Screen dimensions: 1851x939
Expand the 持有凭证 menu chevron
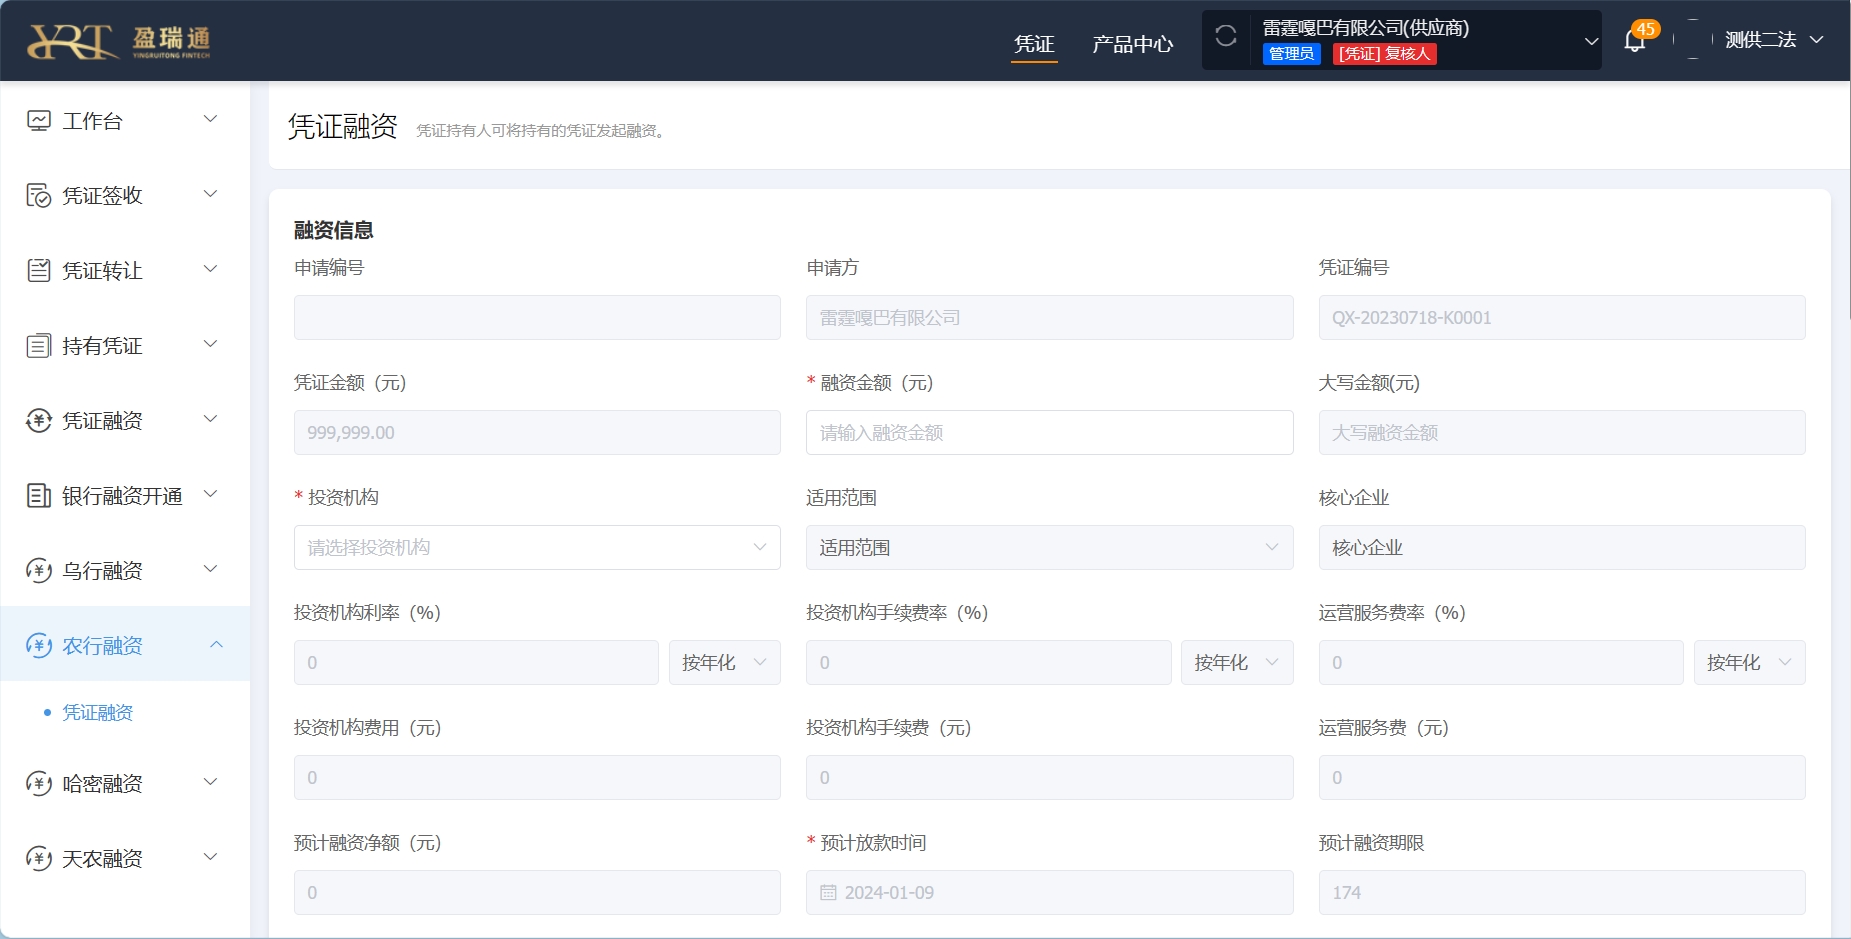(x=211, y=344)
